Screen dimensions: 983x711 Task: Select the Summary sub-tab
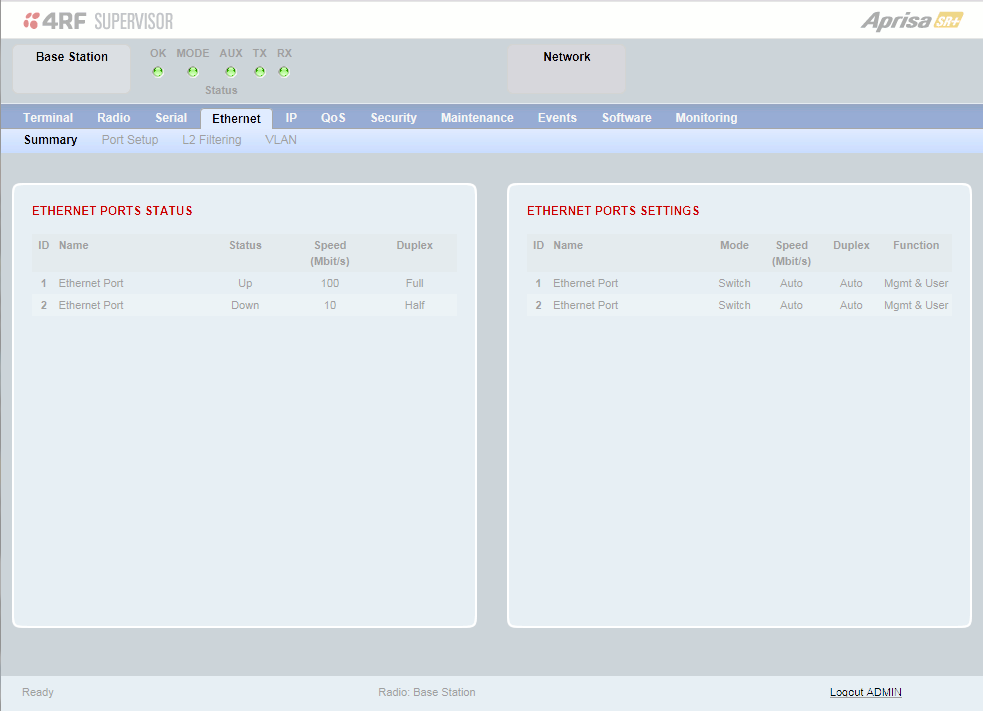pos(51,140)
